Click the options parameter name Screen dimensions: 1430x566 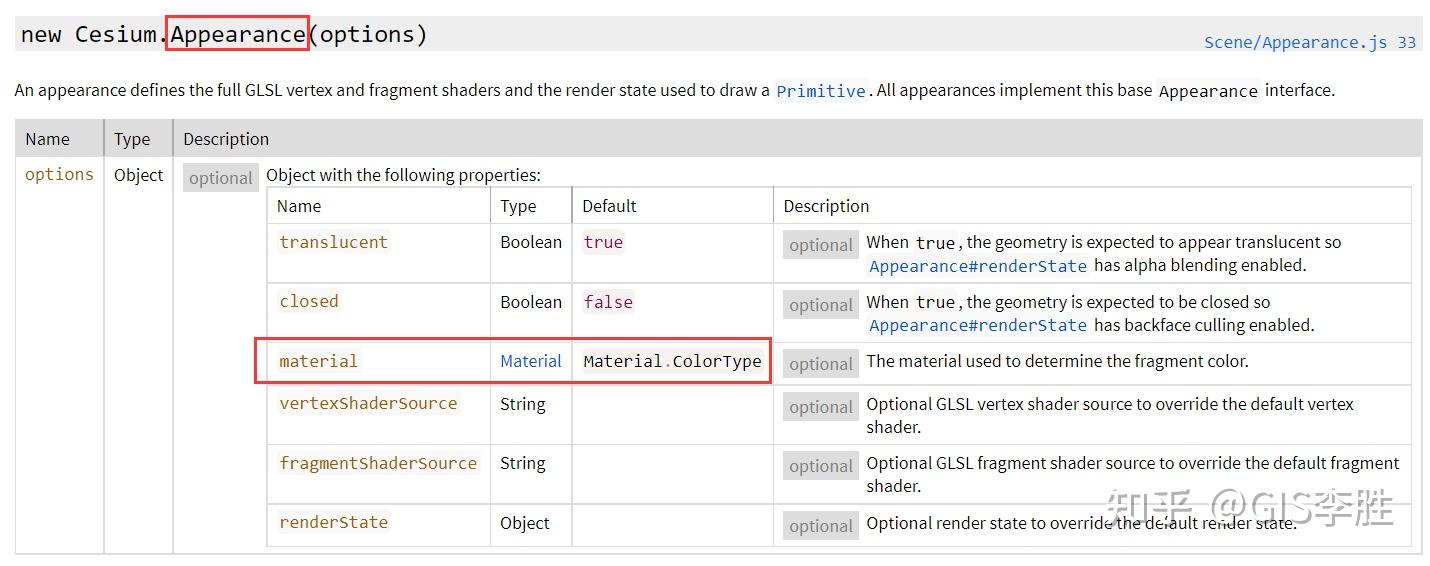point(59,175)
